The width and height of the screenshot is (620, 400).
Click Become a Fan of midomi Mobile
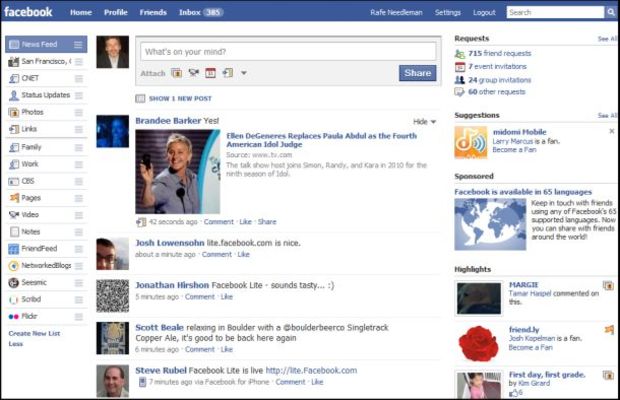pos(514,150)
